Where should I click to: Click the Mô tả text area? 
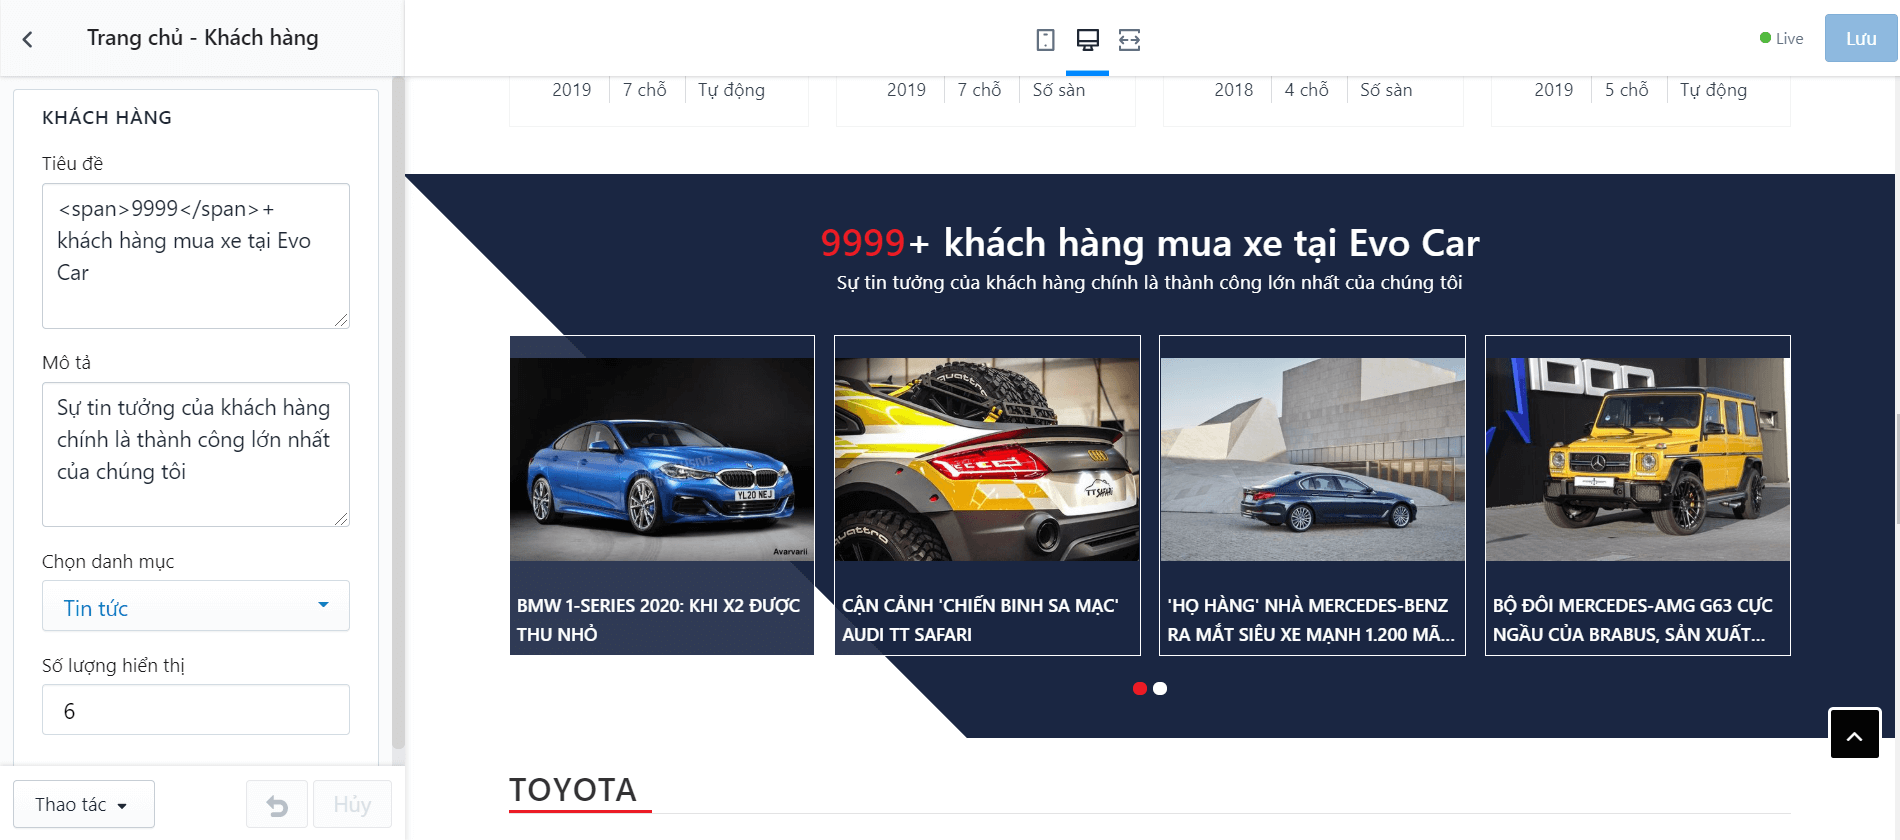tap(196, 455)
